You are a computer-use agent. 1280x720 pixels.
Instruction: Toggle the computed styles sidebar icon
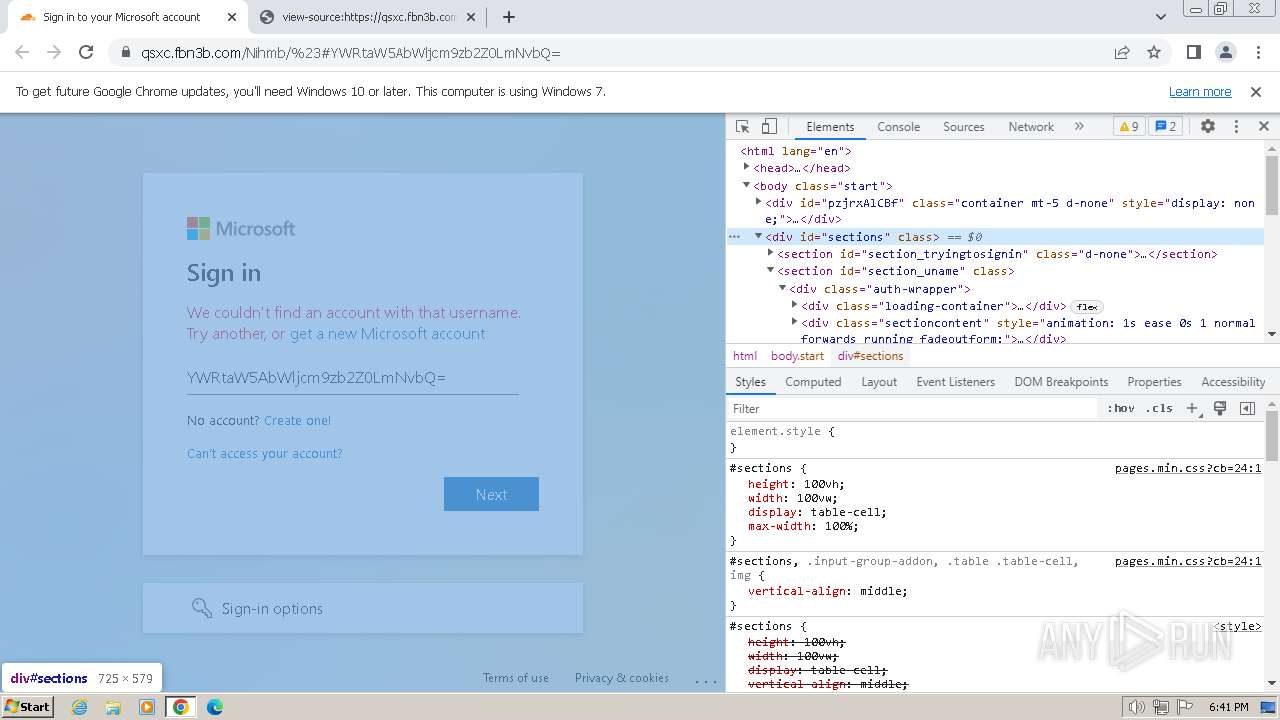[x=1247, y=408]
